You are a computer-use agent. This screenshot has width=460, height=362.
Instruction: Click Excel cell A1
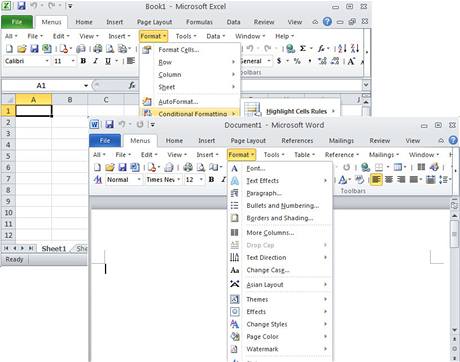pyautogui.click(x=34, y=111)
